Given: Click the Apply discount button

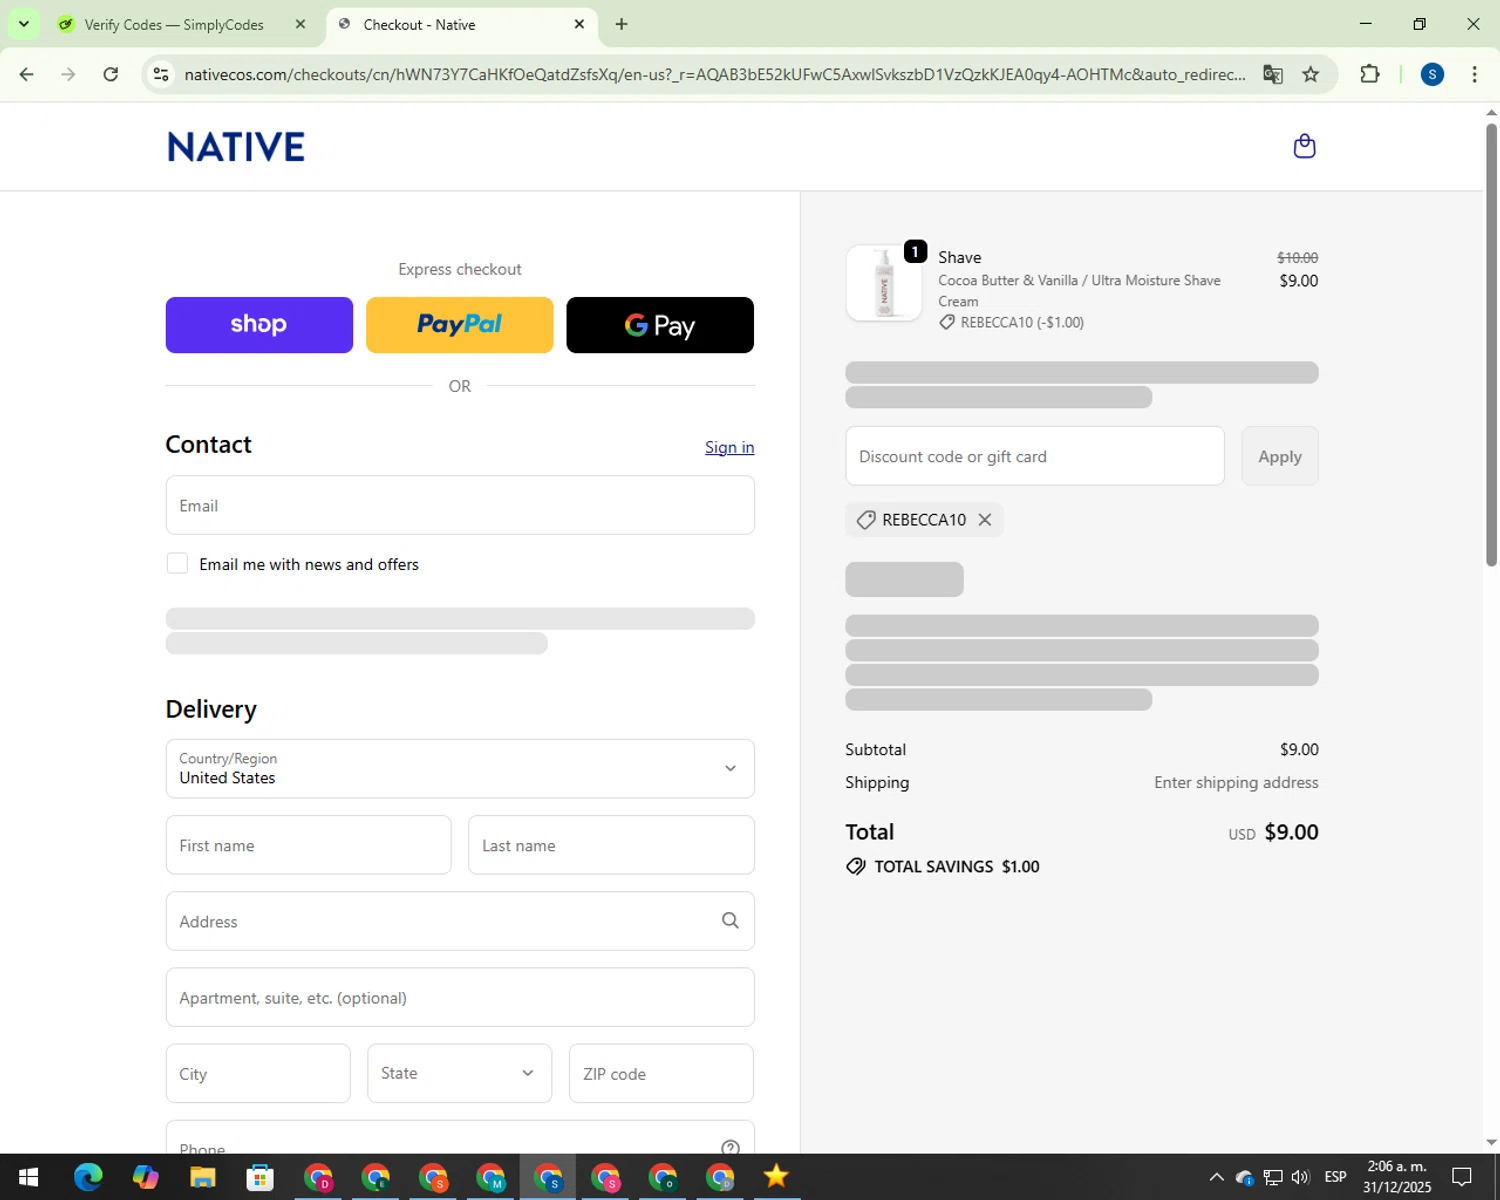Looking at the screenshot, I should pyautogui.click(x=1279, y=456).
